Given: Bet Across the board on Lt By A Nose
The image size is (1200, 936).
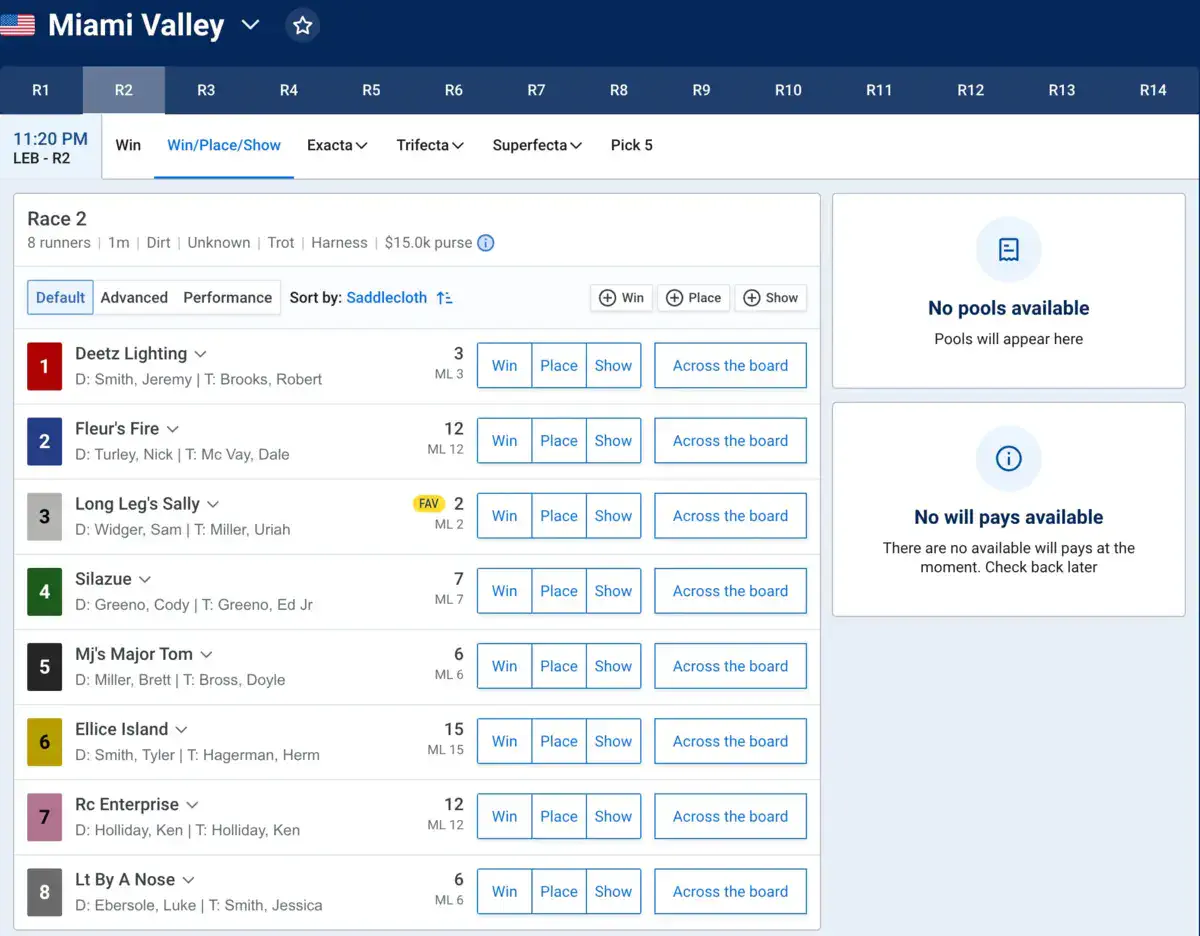Looking at the screenshot, I should coord(730,892).
